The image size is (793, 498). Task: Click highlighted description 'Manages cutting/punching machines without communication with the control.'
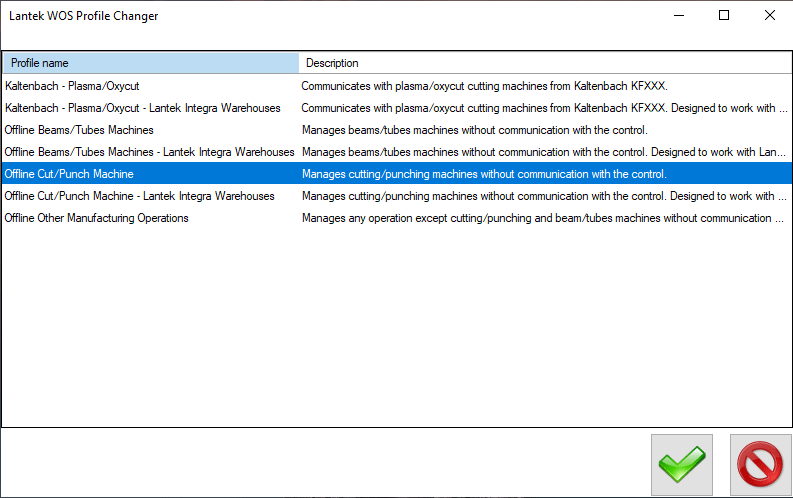(484, 174)
